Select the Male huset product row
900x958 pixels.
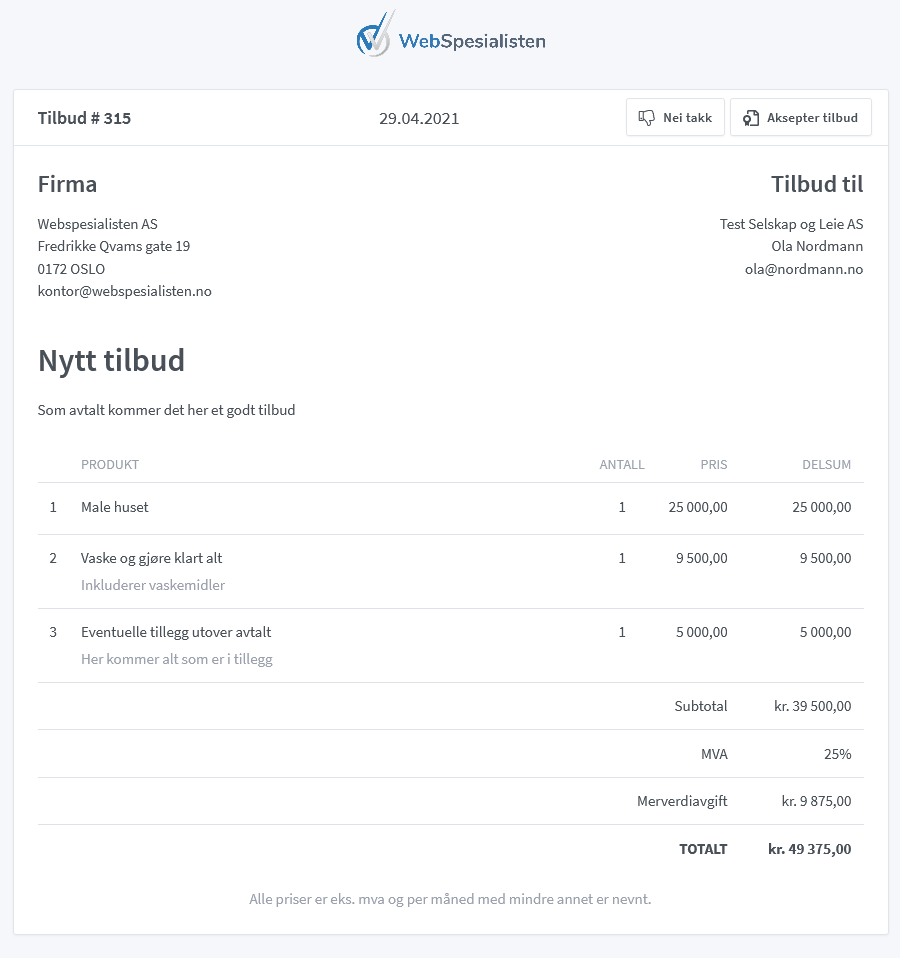coord(115,507)
